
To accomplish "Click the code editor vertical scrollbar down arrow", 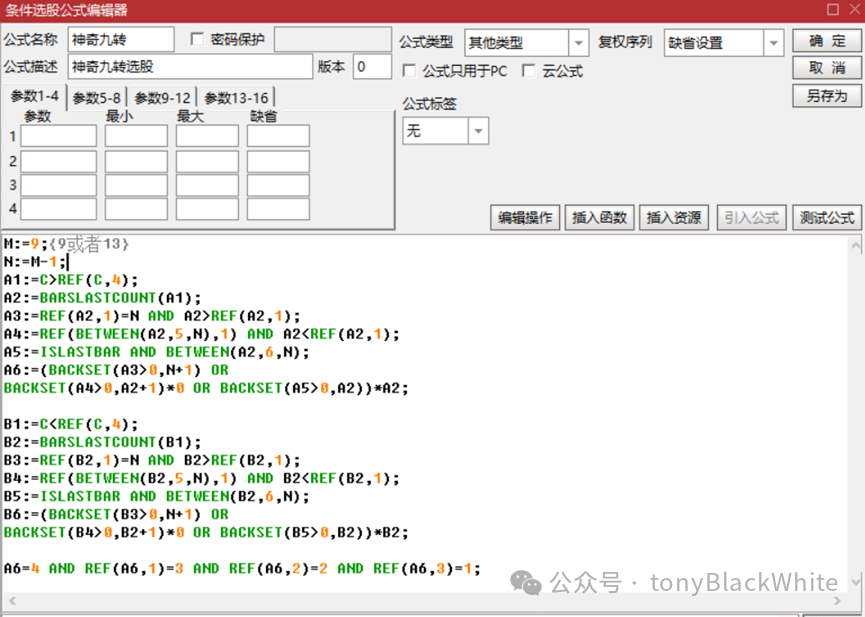I will 856,581.
